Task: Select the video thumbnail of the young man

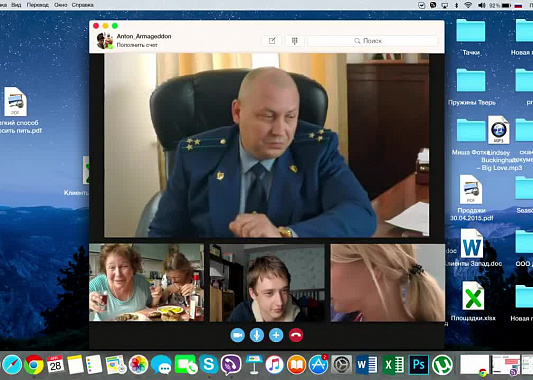Action: click(x=267, y=282)
